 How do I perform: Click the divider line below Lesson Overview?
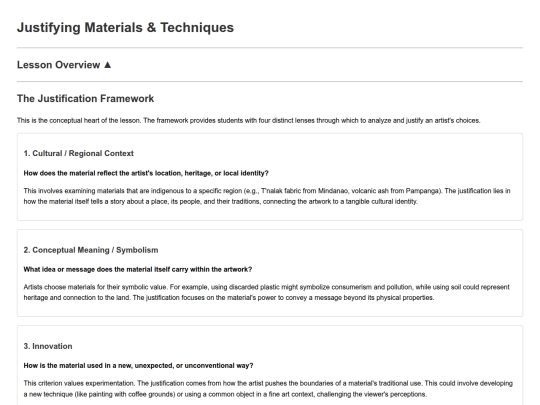coord(270,82)
